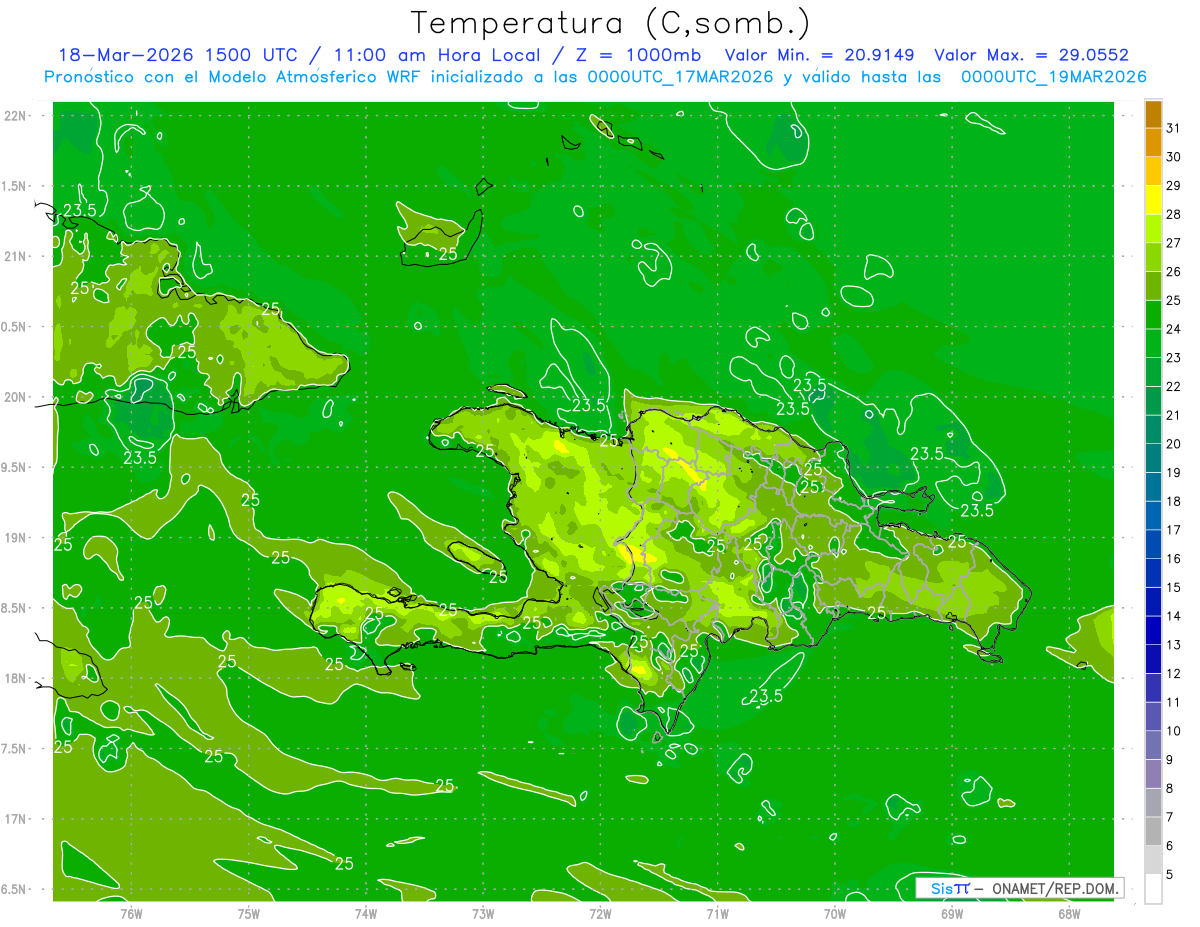Click the color bar label "16"
This screenshot has height=927, width=1200.
click(1173, 559)
